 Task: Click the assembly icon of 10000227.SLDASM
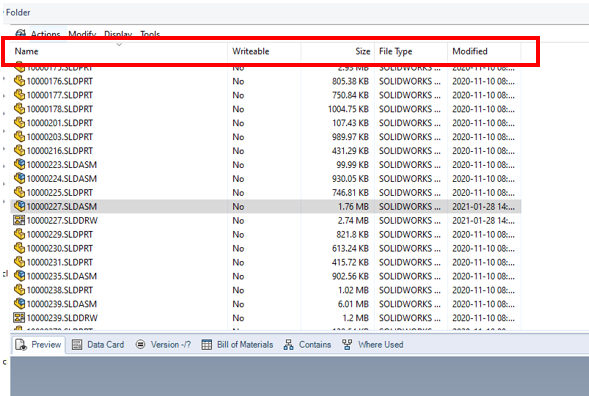(19, 206)
